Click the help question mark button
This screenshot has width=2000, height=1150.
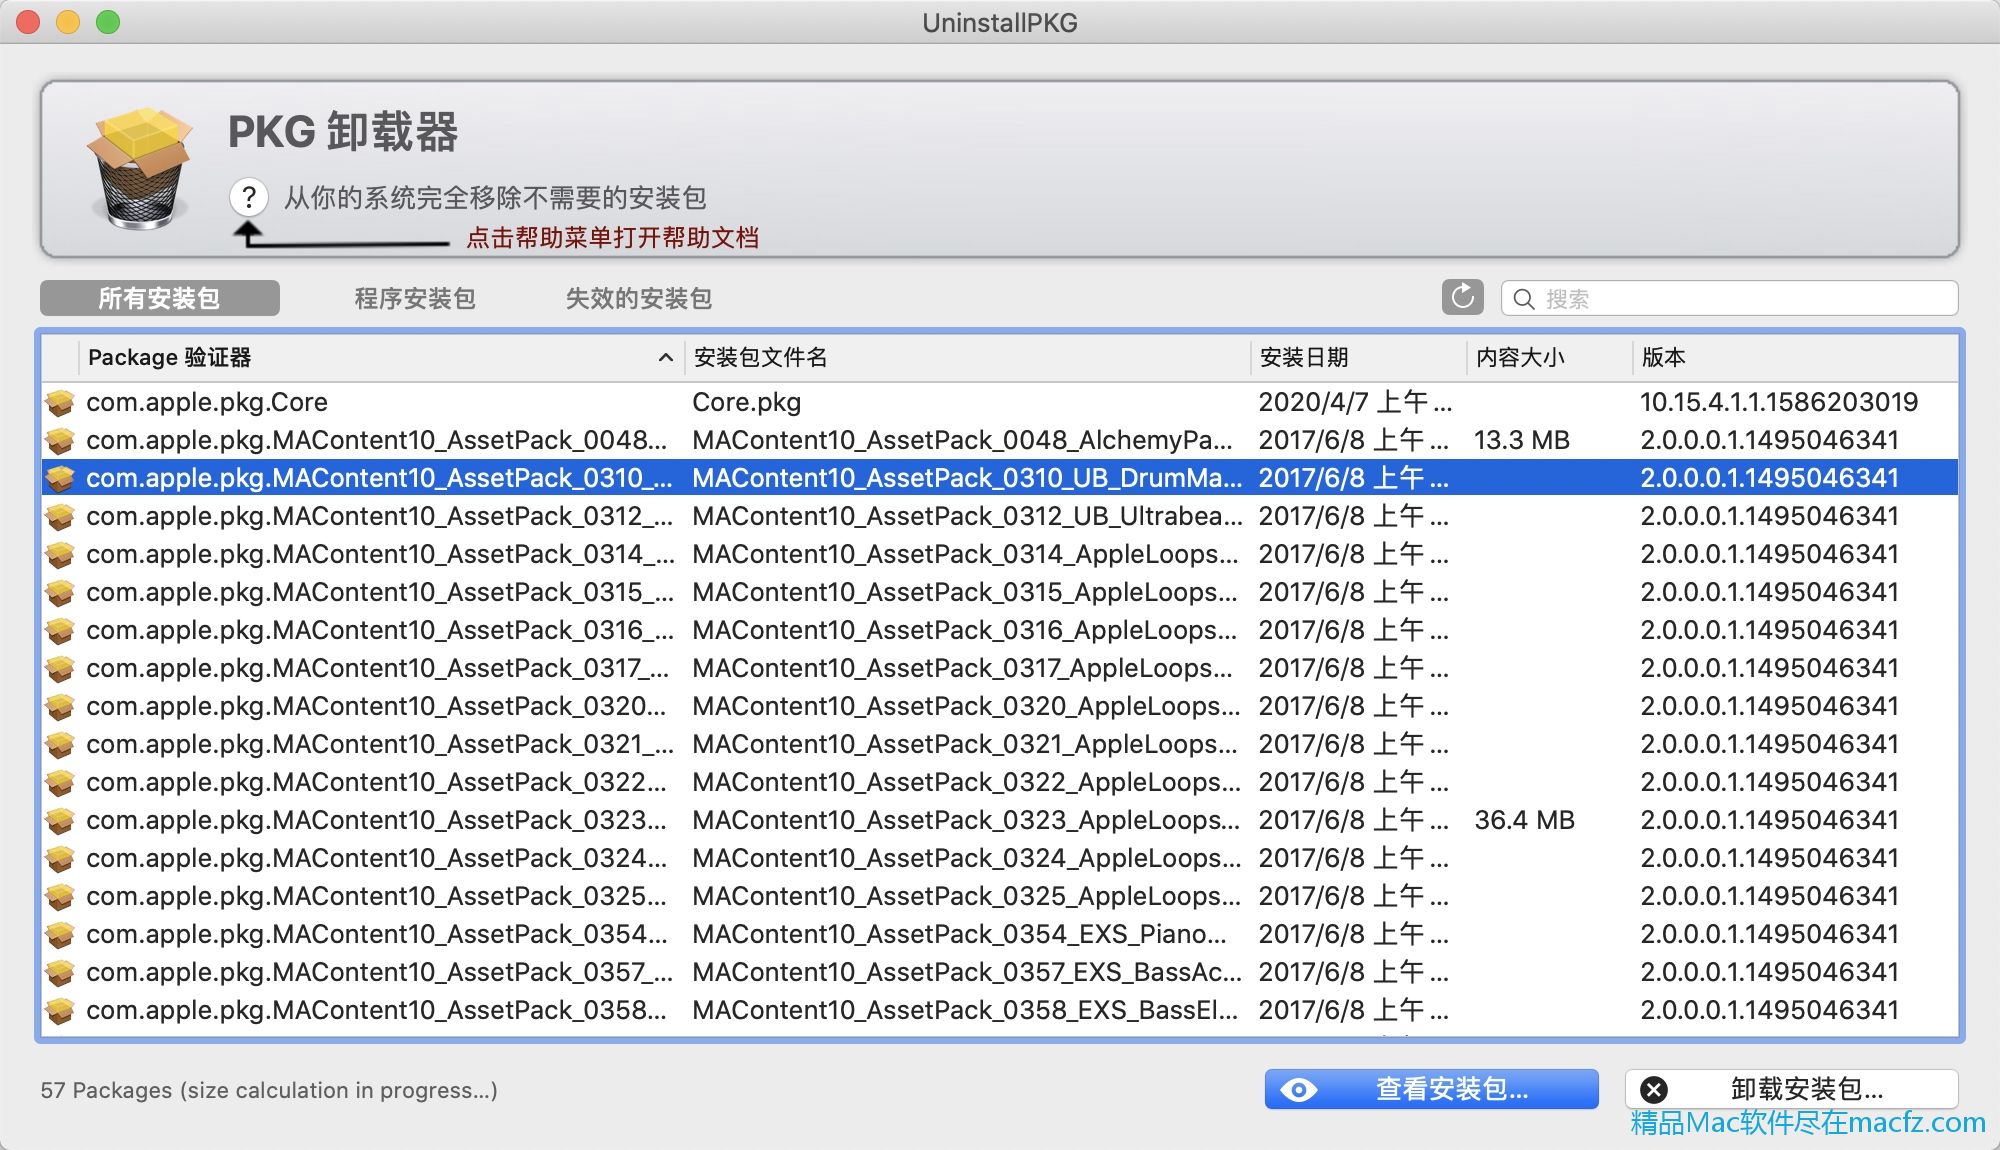pyautogui.click(x=249, y=197)
